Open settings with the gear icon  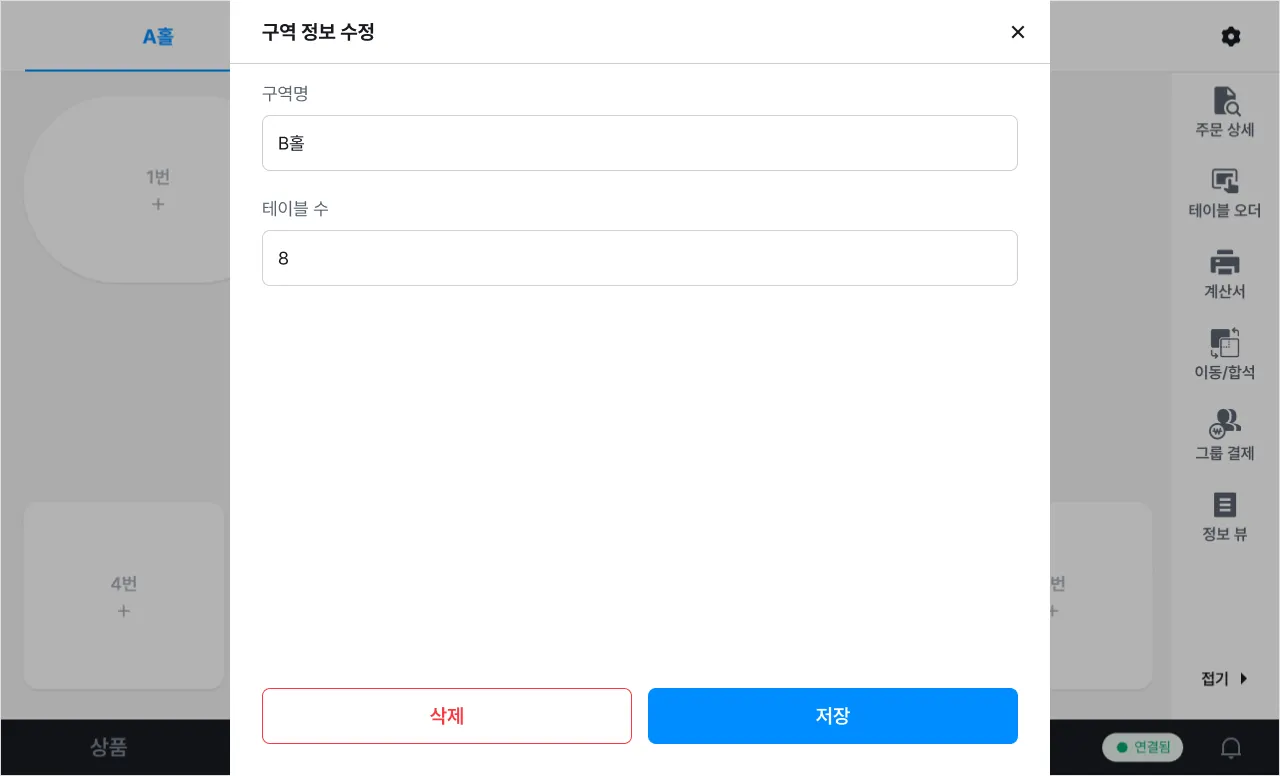[1231, 37]
